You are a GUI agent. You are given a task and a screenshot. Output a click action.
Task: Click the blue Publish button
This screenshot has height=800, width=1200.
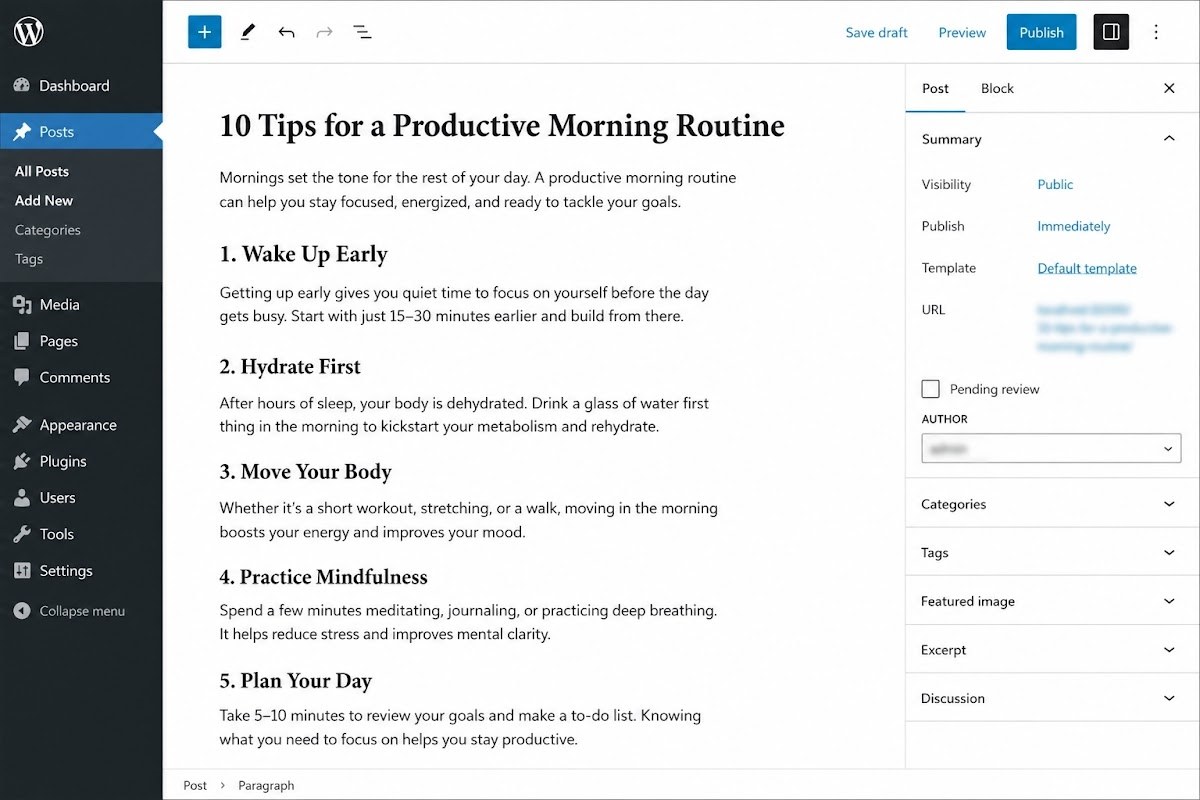tap(1041, 32)
